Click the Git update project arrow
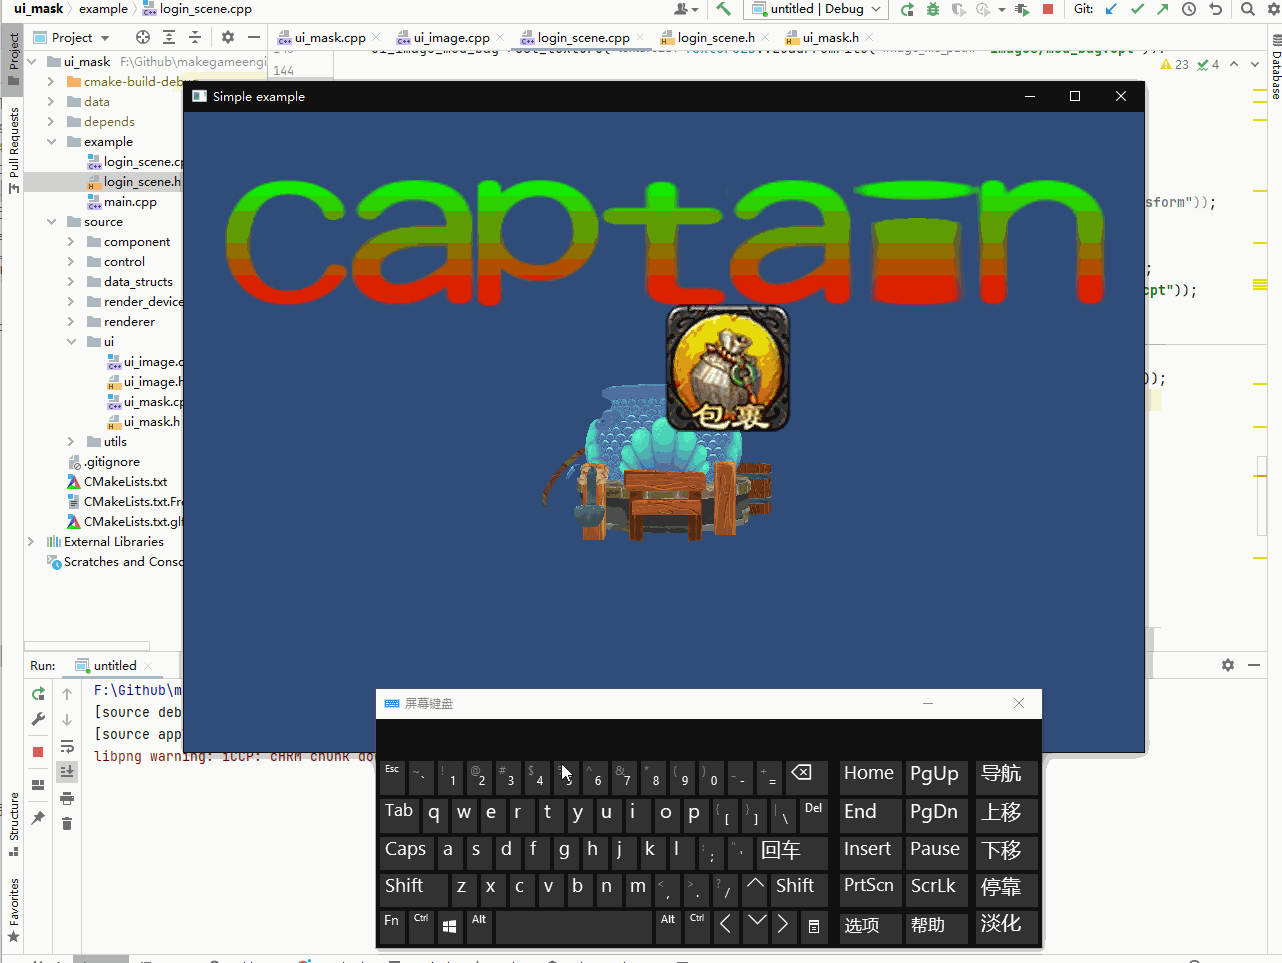This screenshot has width=1282, height=963. pyautogui.click(x=1111, y=9)
